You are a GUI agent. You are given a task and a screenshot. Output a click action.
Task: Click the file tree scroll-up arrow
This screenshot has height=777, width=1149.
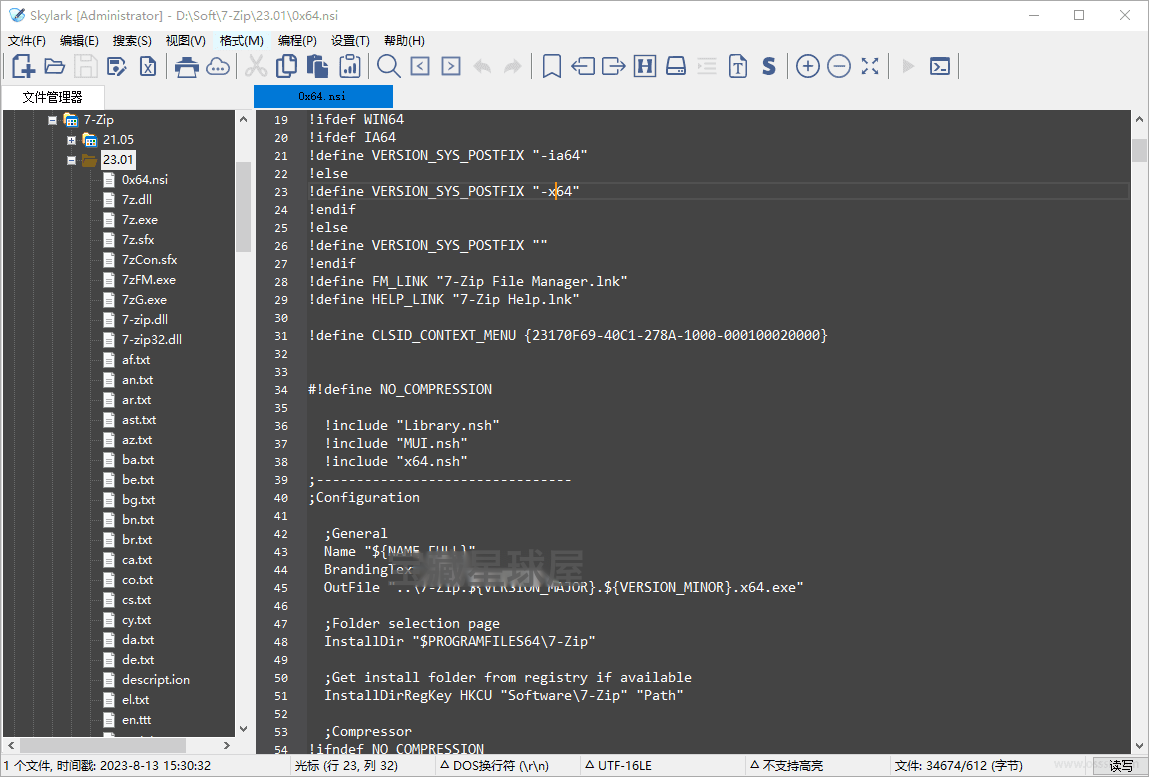coord(243,119)
